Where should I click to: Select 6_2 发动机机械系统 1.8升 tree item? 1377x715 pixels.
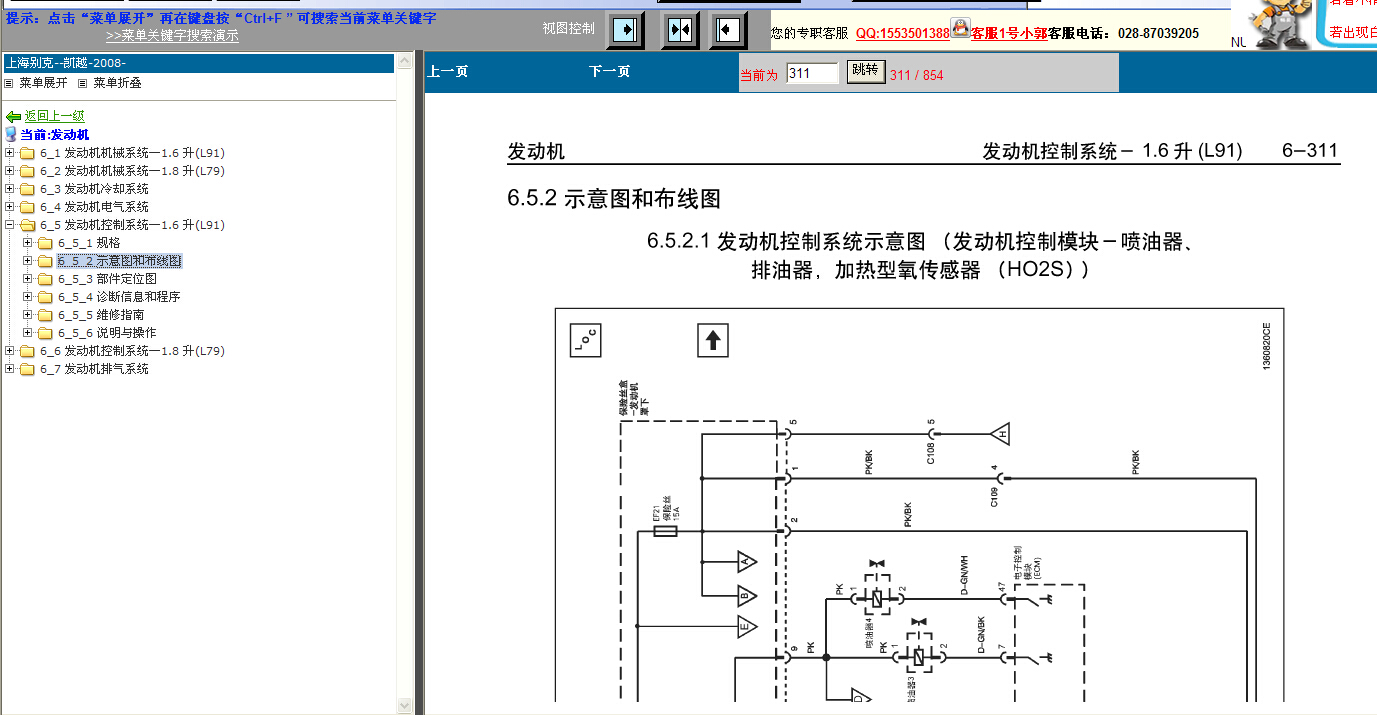pos(132,171)
